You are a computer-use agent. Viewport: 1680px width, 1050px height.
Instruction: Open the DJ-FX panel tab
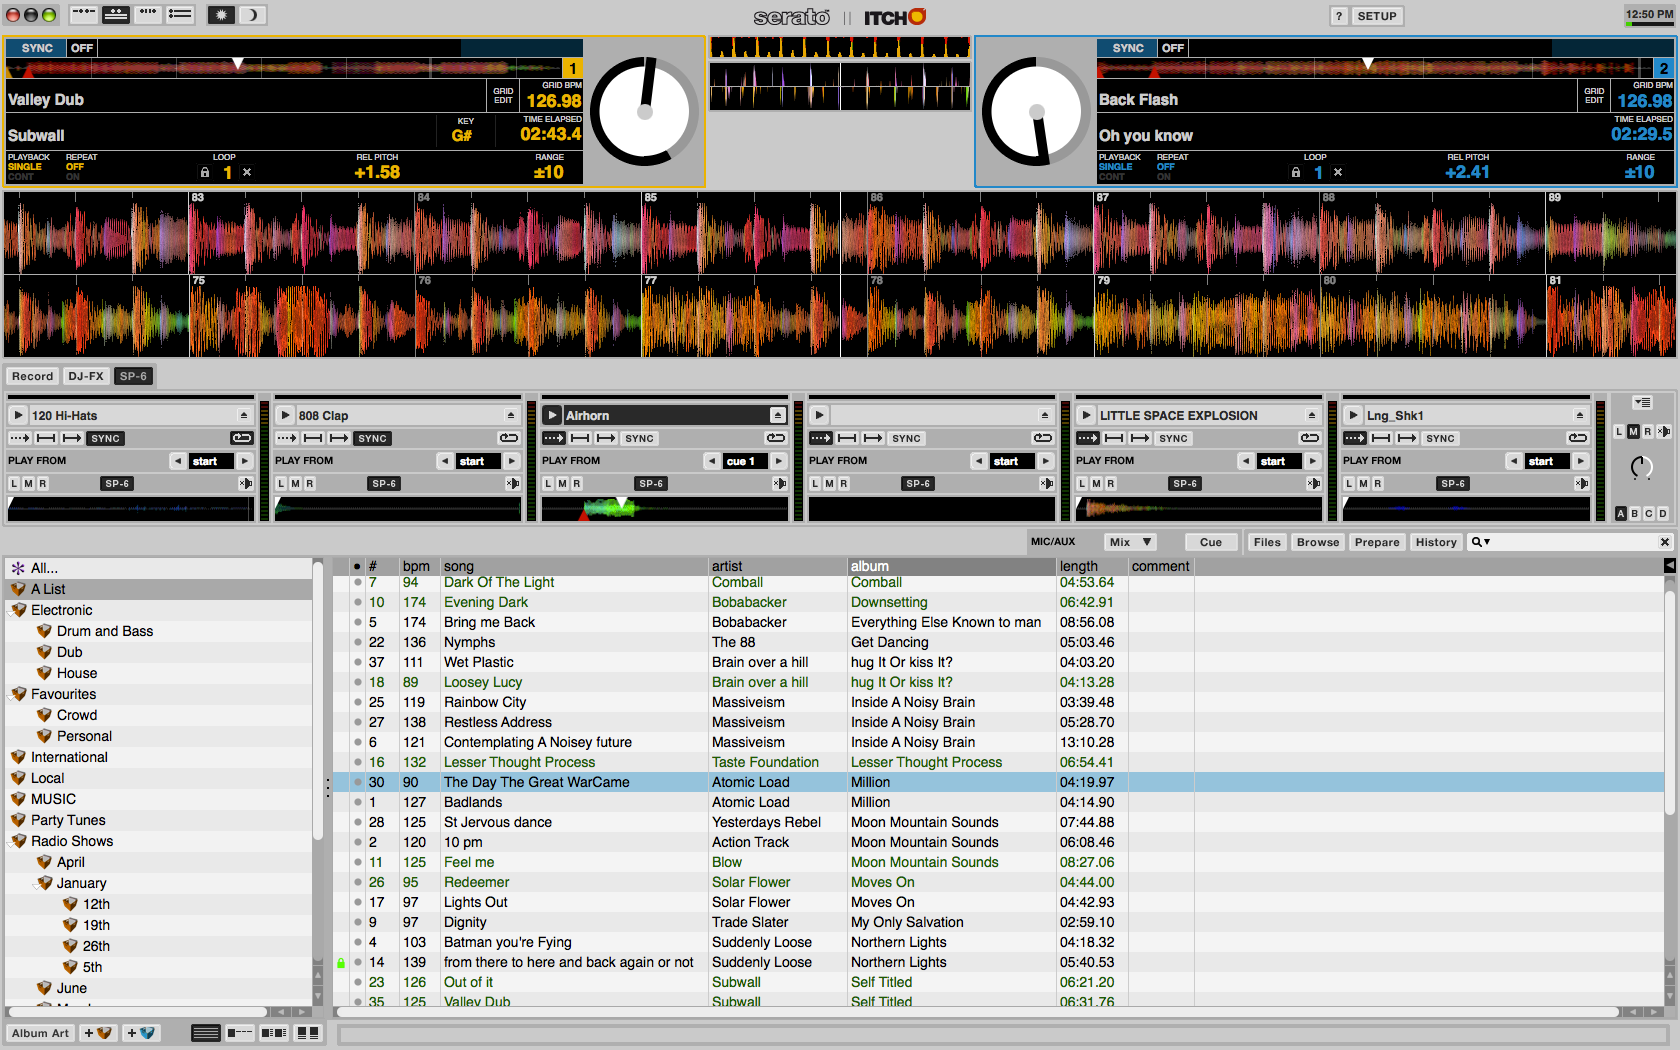(86, 376)
